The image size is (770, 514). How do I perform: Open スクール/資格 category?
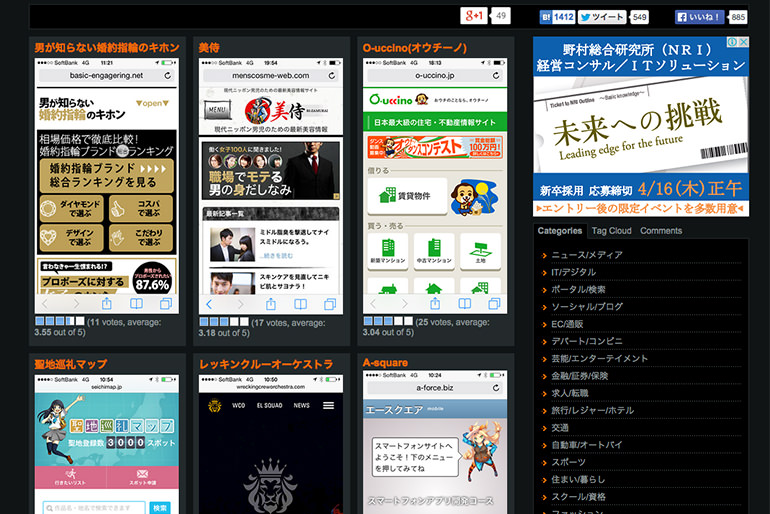tap(578, 497)
